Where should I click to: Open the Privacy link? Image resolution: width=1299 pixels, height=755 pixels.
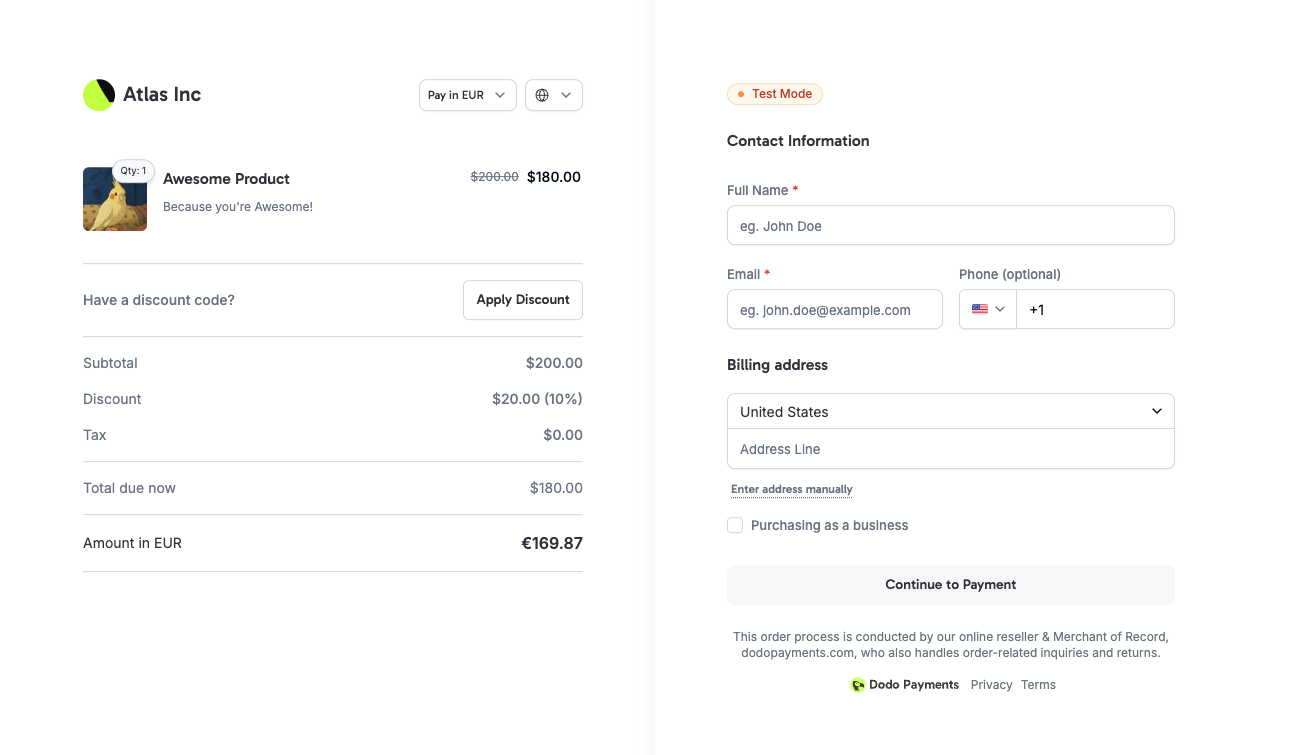point(991,685)
